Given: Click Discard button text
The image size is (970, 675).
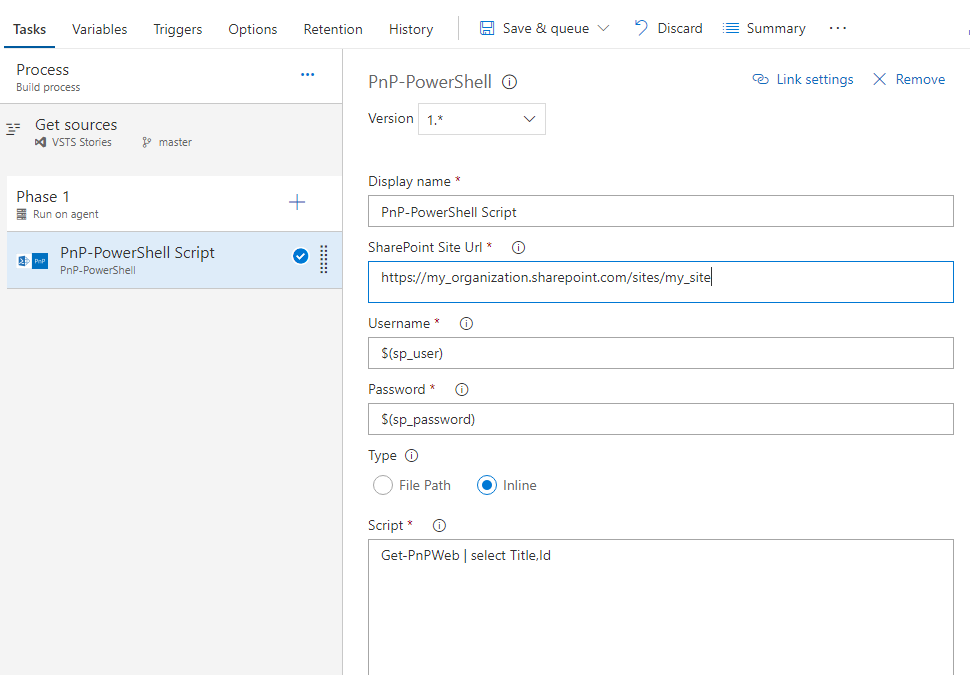Looking at the screenshot, I should pyautogui.click(x=680, y=28).
